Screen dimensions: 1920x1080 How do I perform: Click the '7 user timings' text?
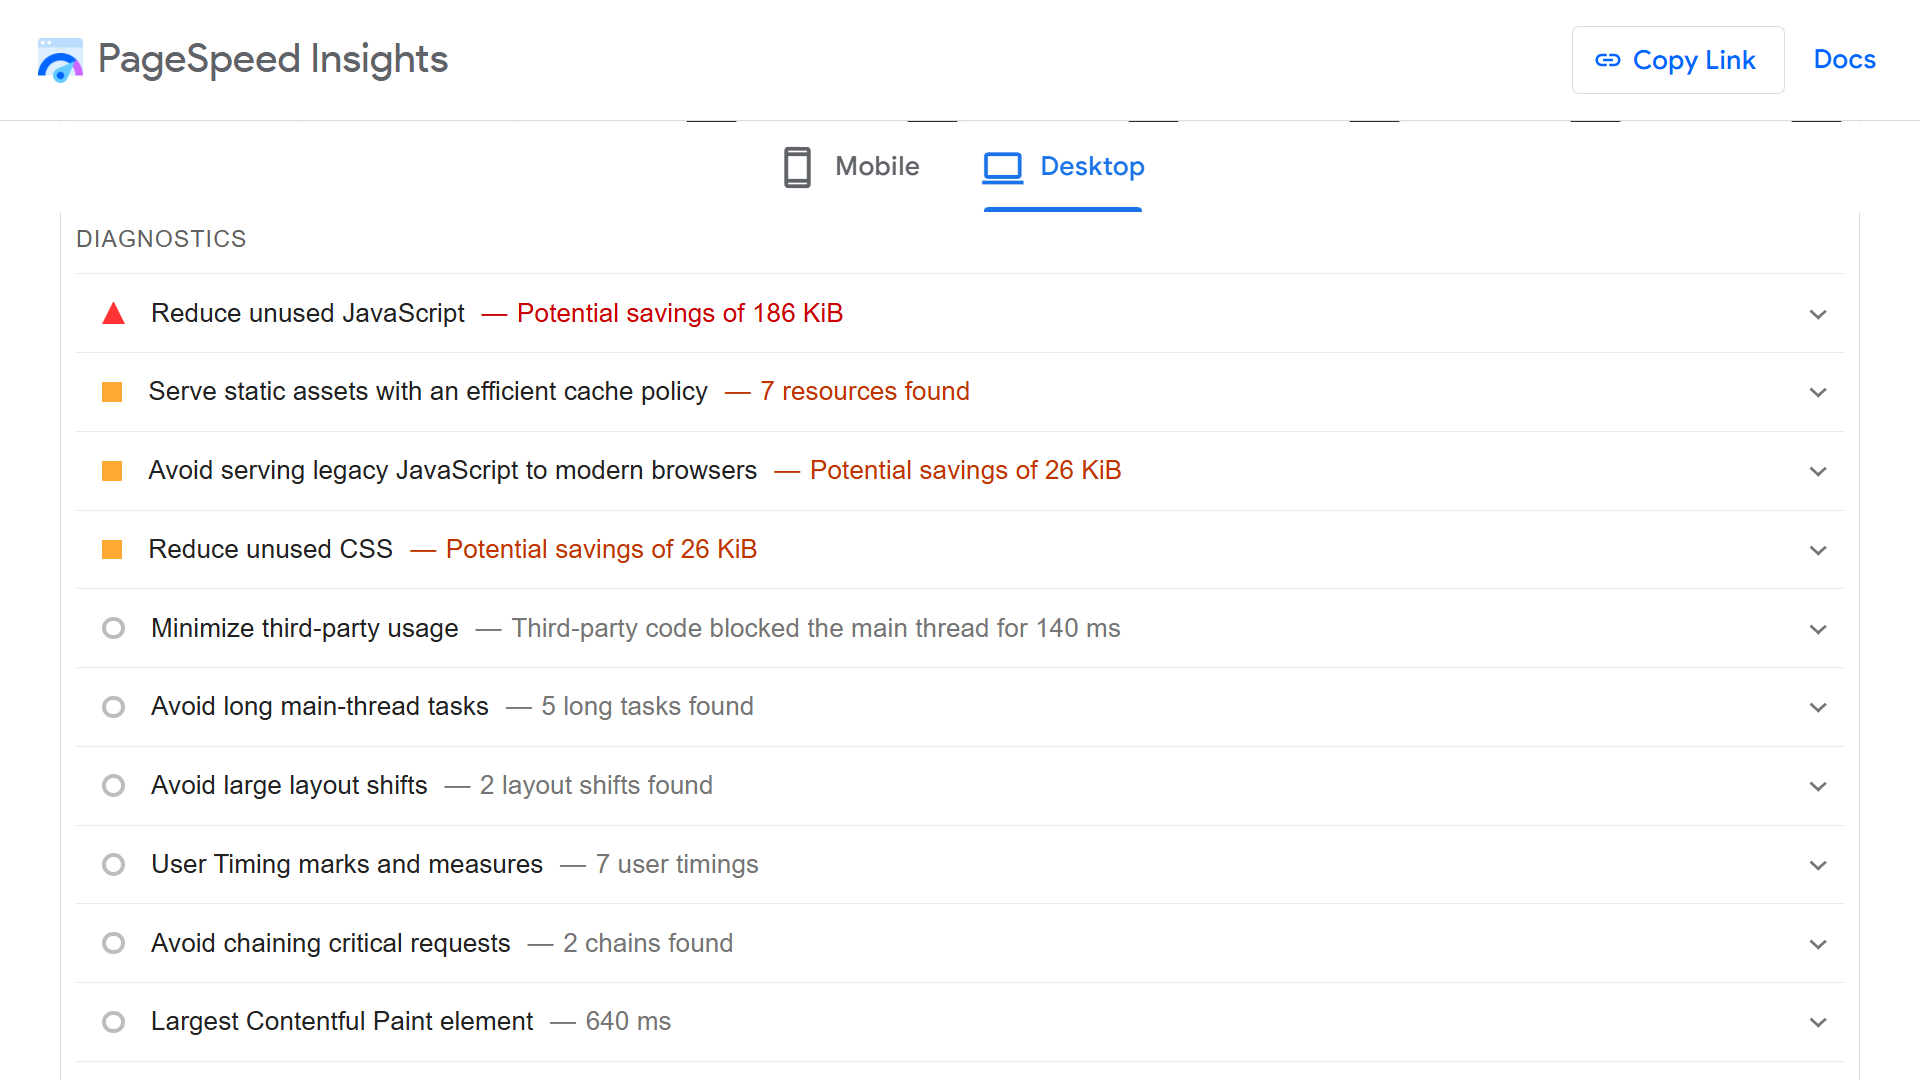(x=677, y=865)
